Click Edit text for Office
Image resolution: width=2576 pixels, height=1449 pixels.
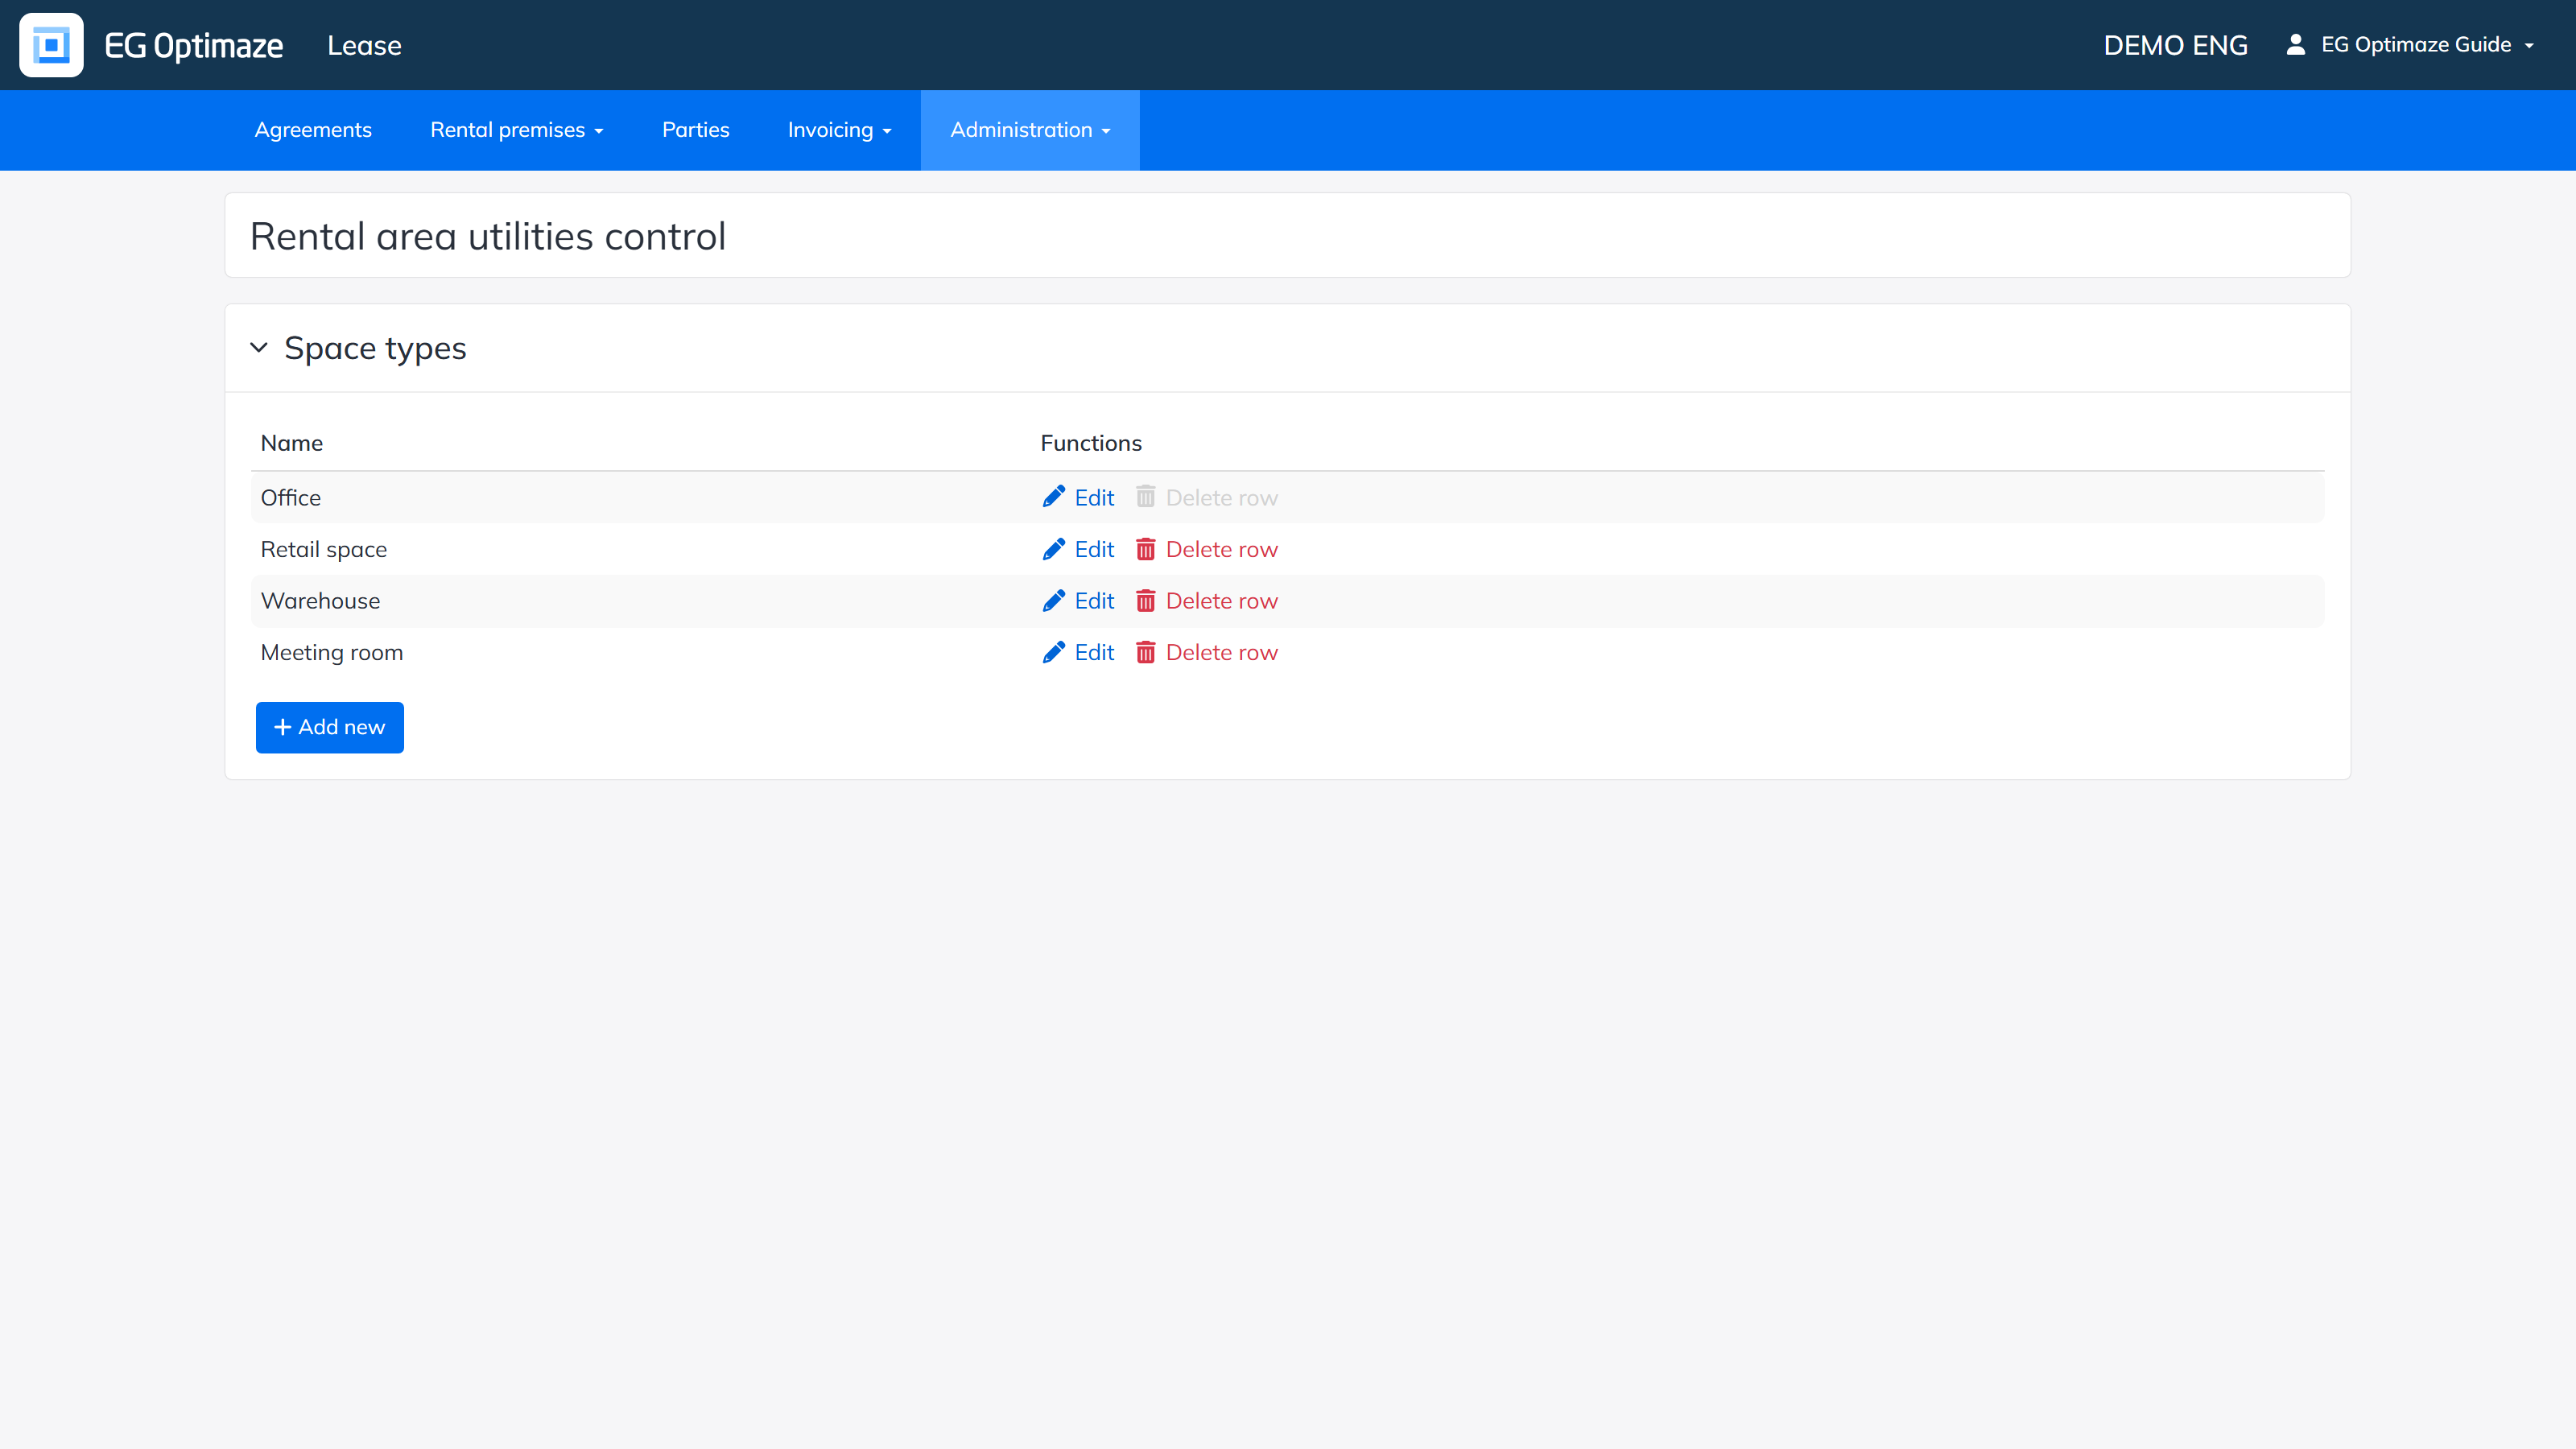(1094, 497)
